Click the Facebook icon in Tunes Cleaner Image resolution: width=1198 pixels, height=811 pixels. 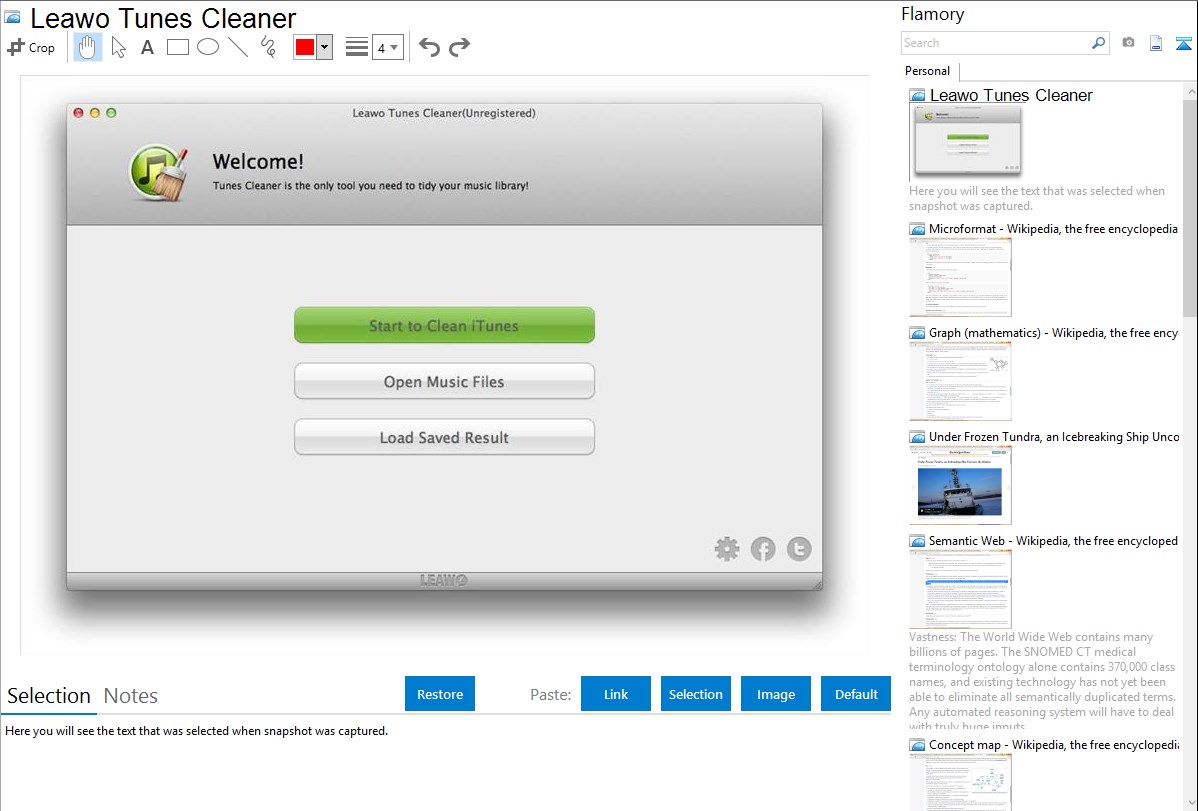763,549
